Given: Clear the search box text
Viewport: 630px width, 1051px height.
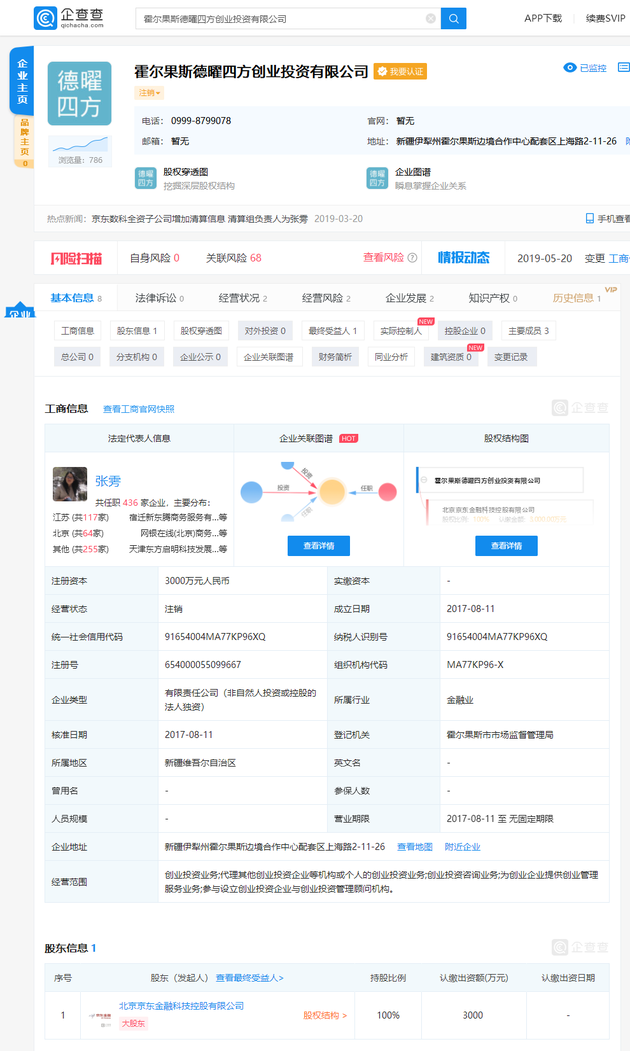Looking at the screenshot, I should pos(431,19).
